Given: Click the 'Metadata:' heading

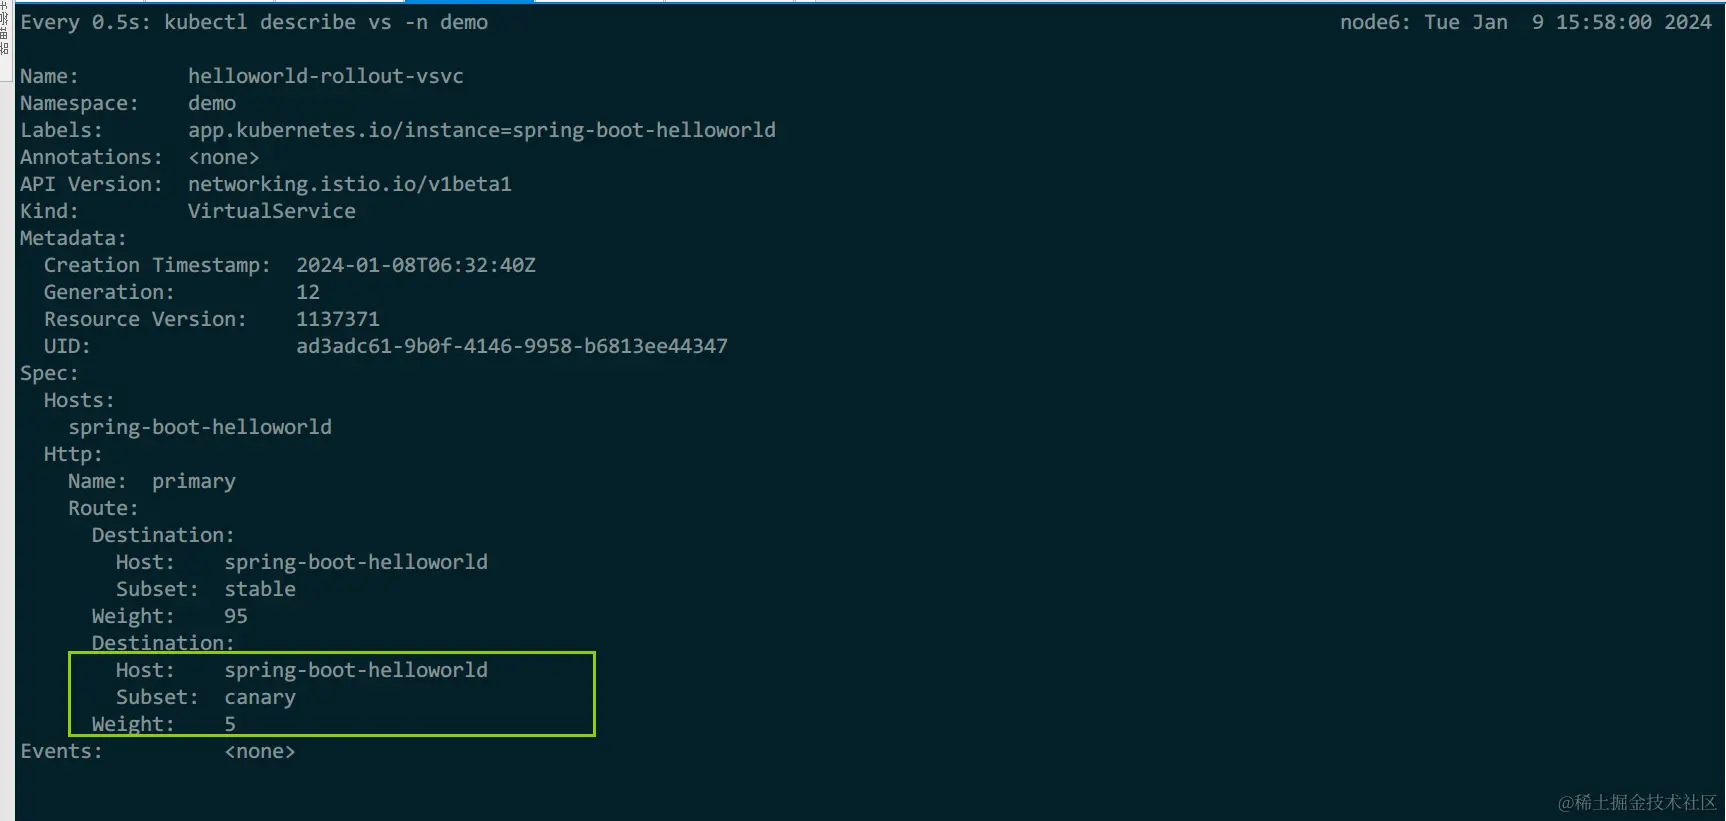Looking at the screenshot, I should pyautogui.click(x=73, y=238).
